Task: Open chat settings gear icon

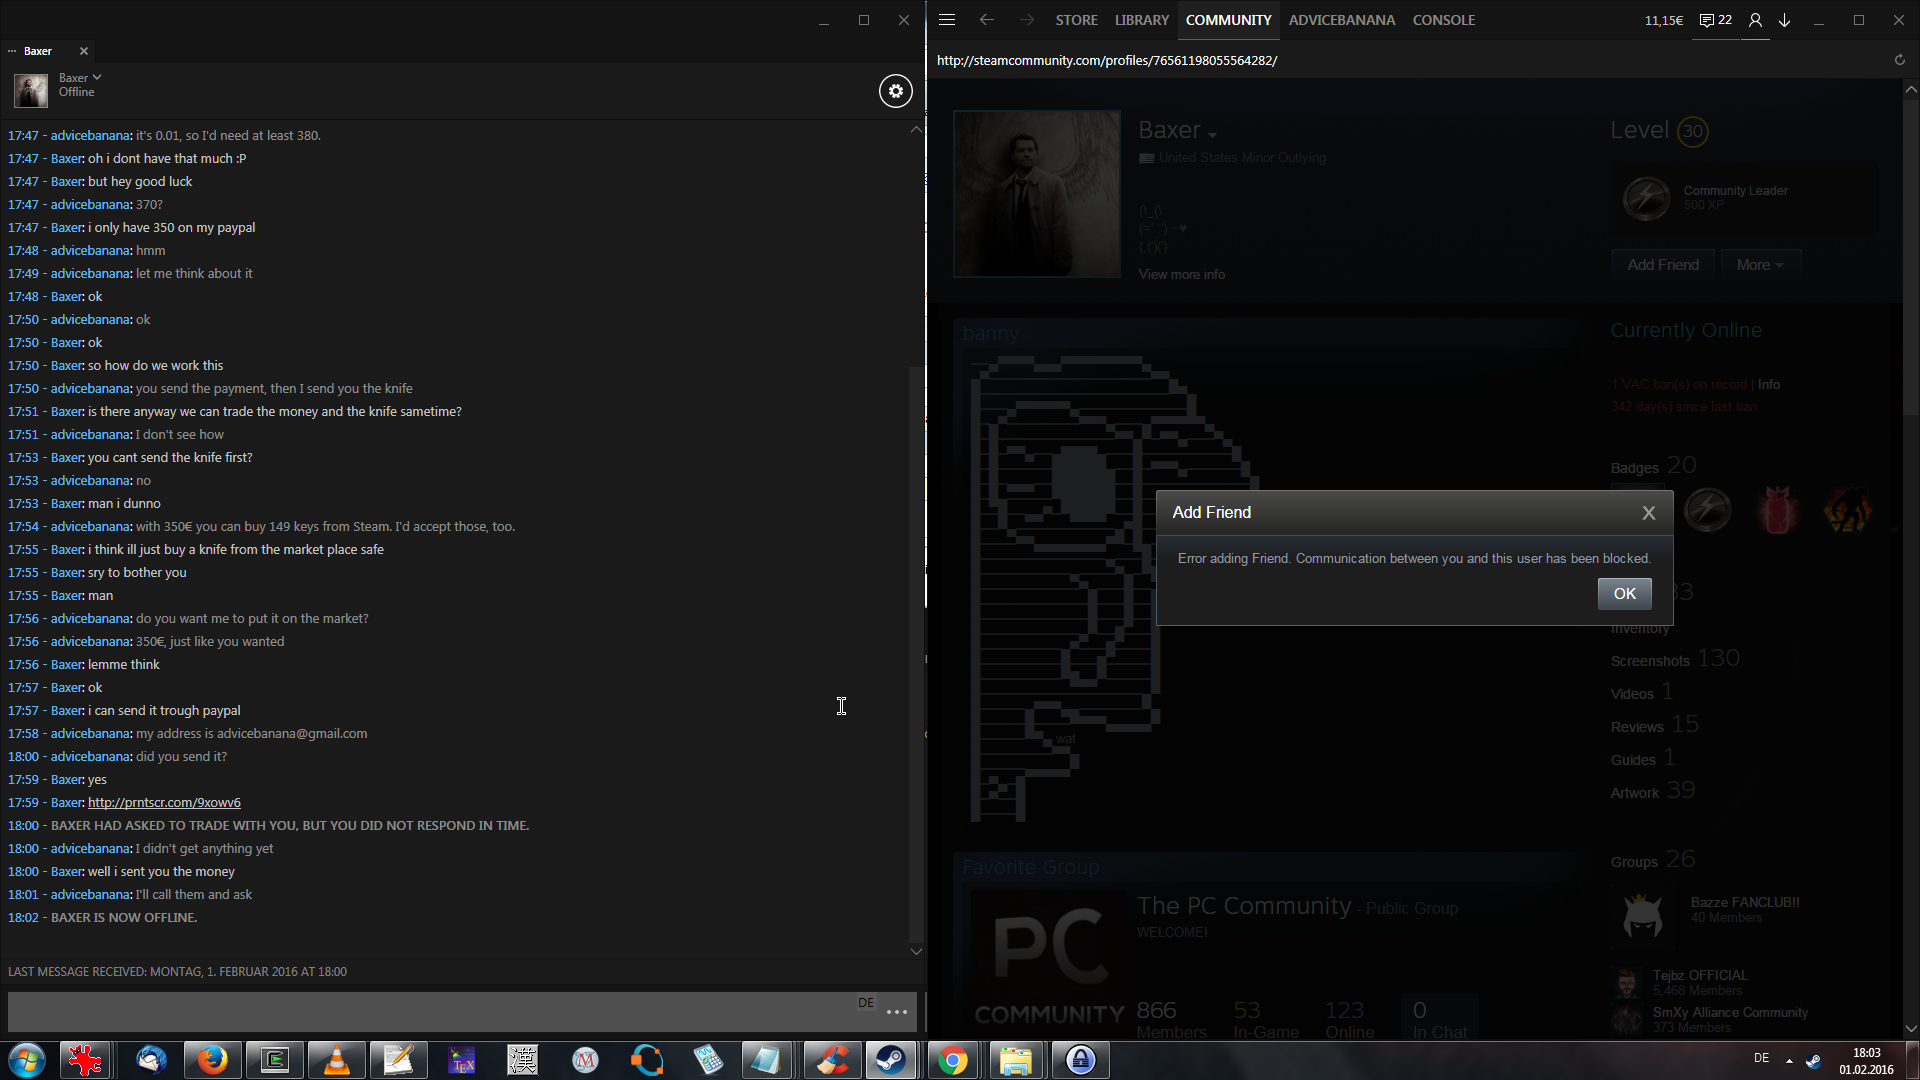Action: click(x=895, y=91)
